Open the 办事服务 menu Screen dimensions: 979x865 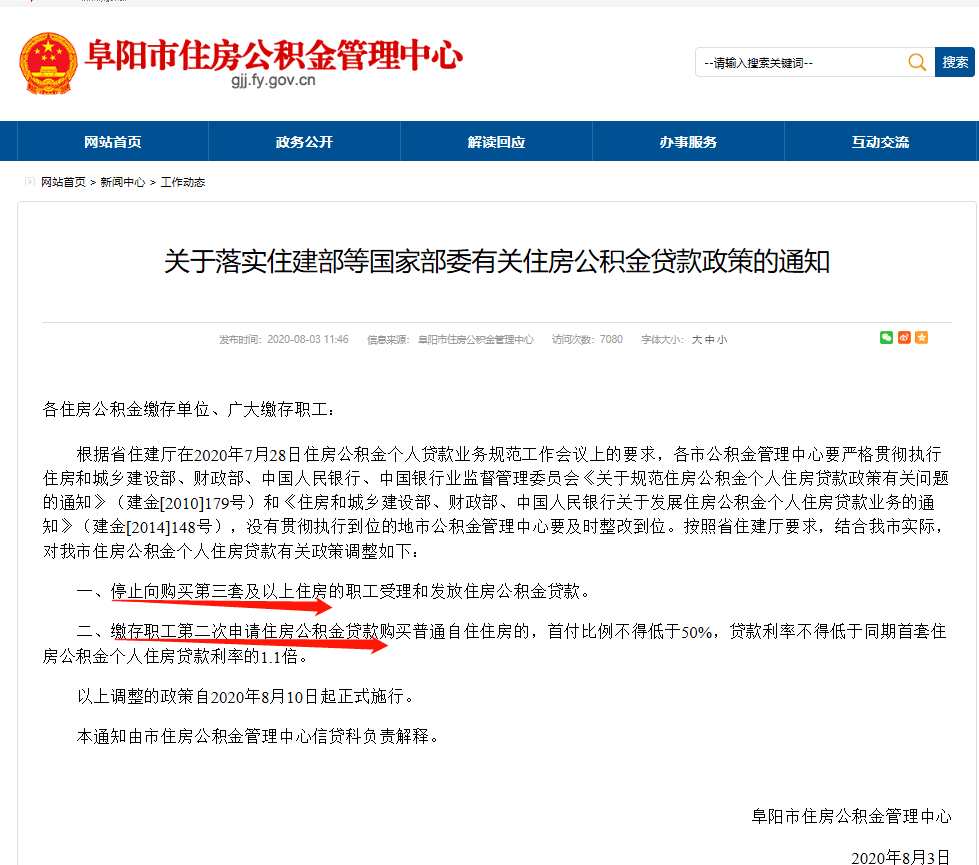688,142
